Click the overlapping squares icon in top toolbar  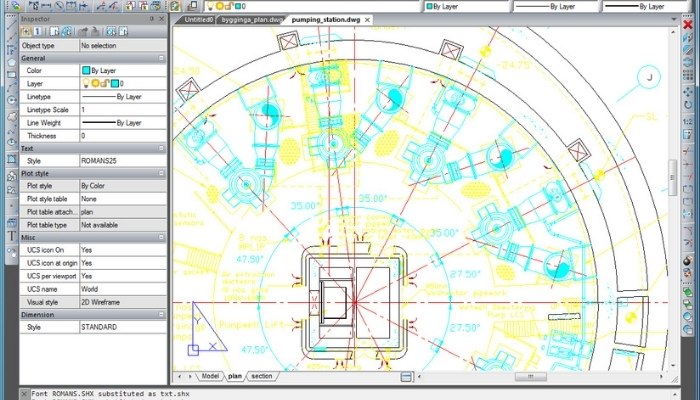[x=193, y=6]
